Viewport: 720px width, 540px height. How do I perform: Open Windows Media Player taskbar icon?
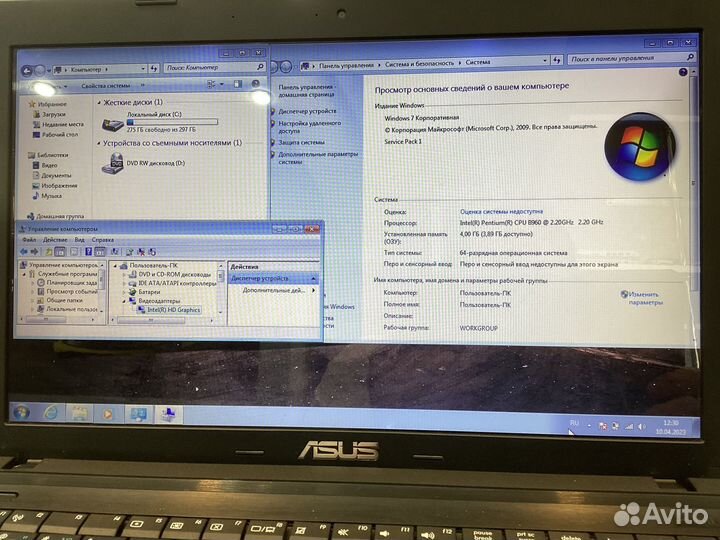tap(108, 414)
